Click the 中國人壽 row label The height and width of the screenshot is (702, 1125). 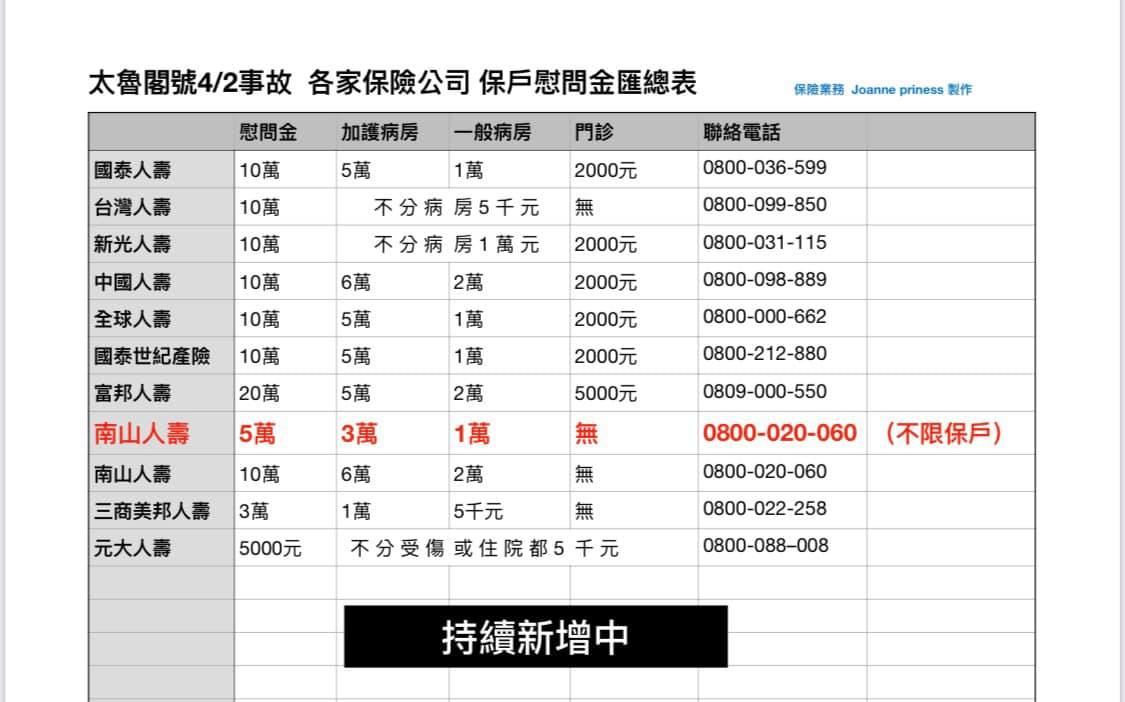click(x=133, y=282)
